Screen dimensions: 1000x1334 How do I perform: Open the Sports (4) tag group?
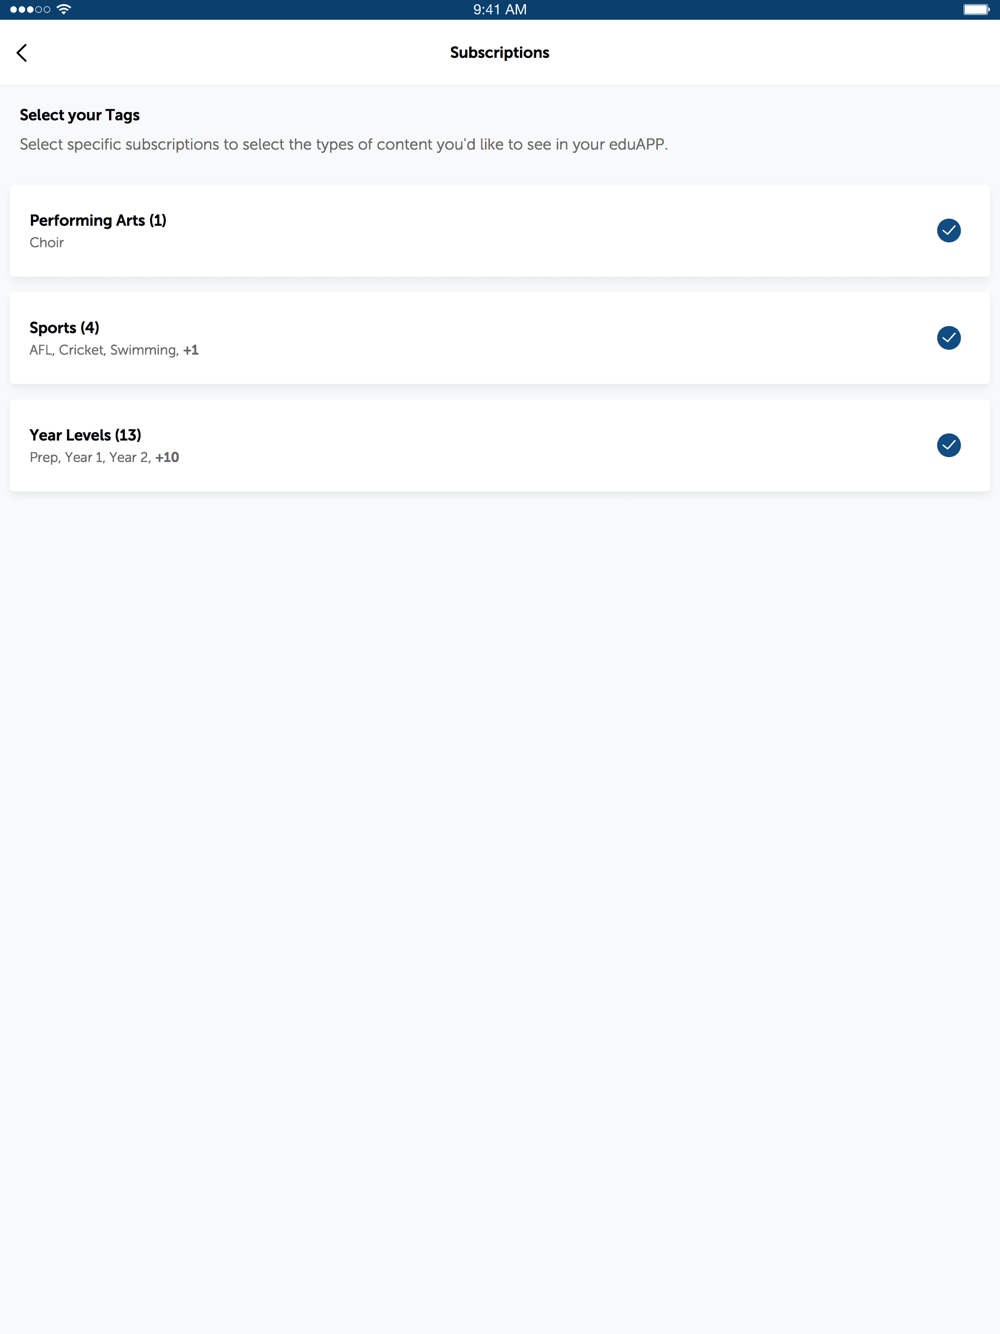click(x=64, y=328)
